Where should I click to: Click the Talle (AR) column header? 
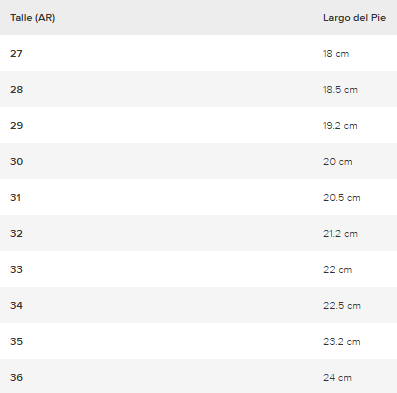tap(32, 18)
